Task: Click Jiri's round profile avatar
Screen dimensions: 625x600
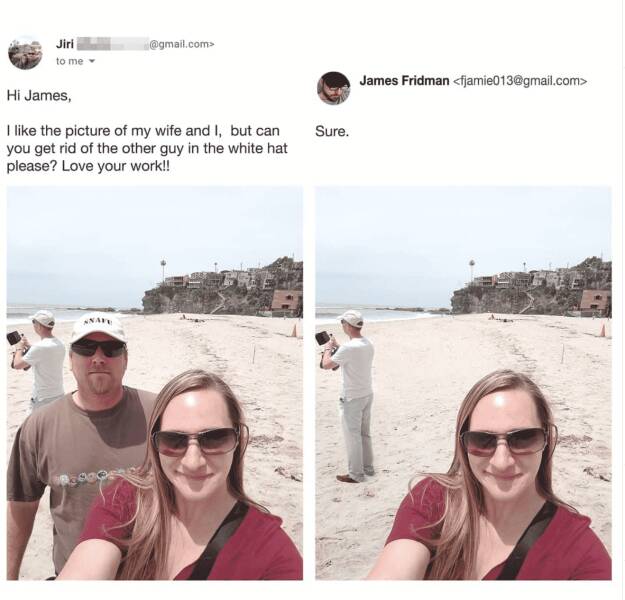Action: 25,52
